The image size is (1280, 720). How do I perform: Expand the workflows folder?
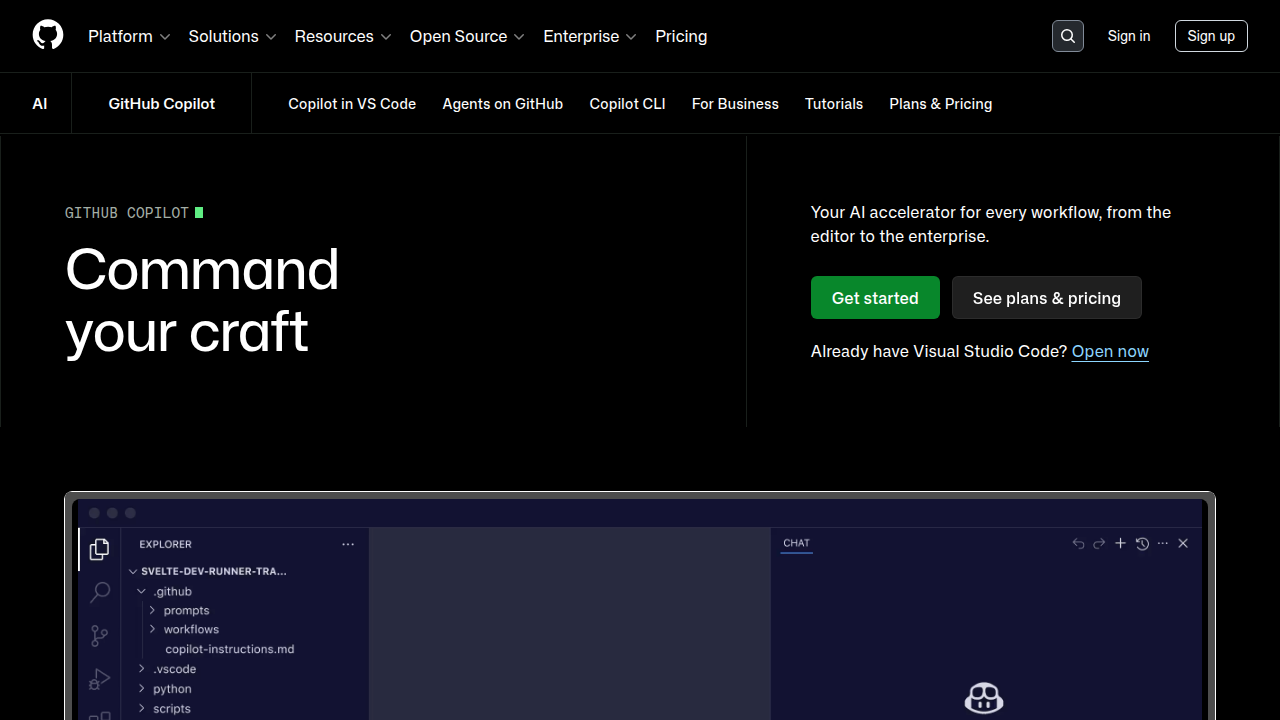(x=185, y=629)
